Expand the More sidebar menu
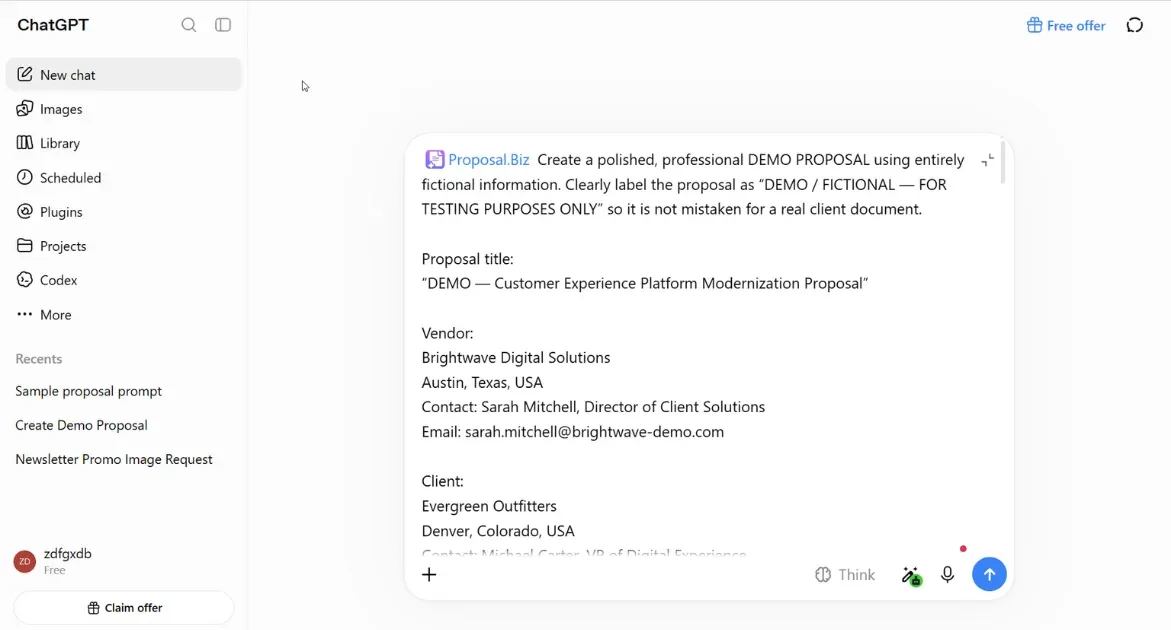Image resolution: width=1171 pixels, height=630 pixels. (124, 315)
